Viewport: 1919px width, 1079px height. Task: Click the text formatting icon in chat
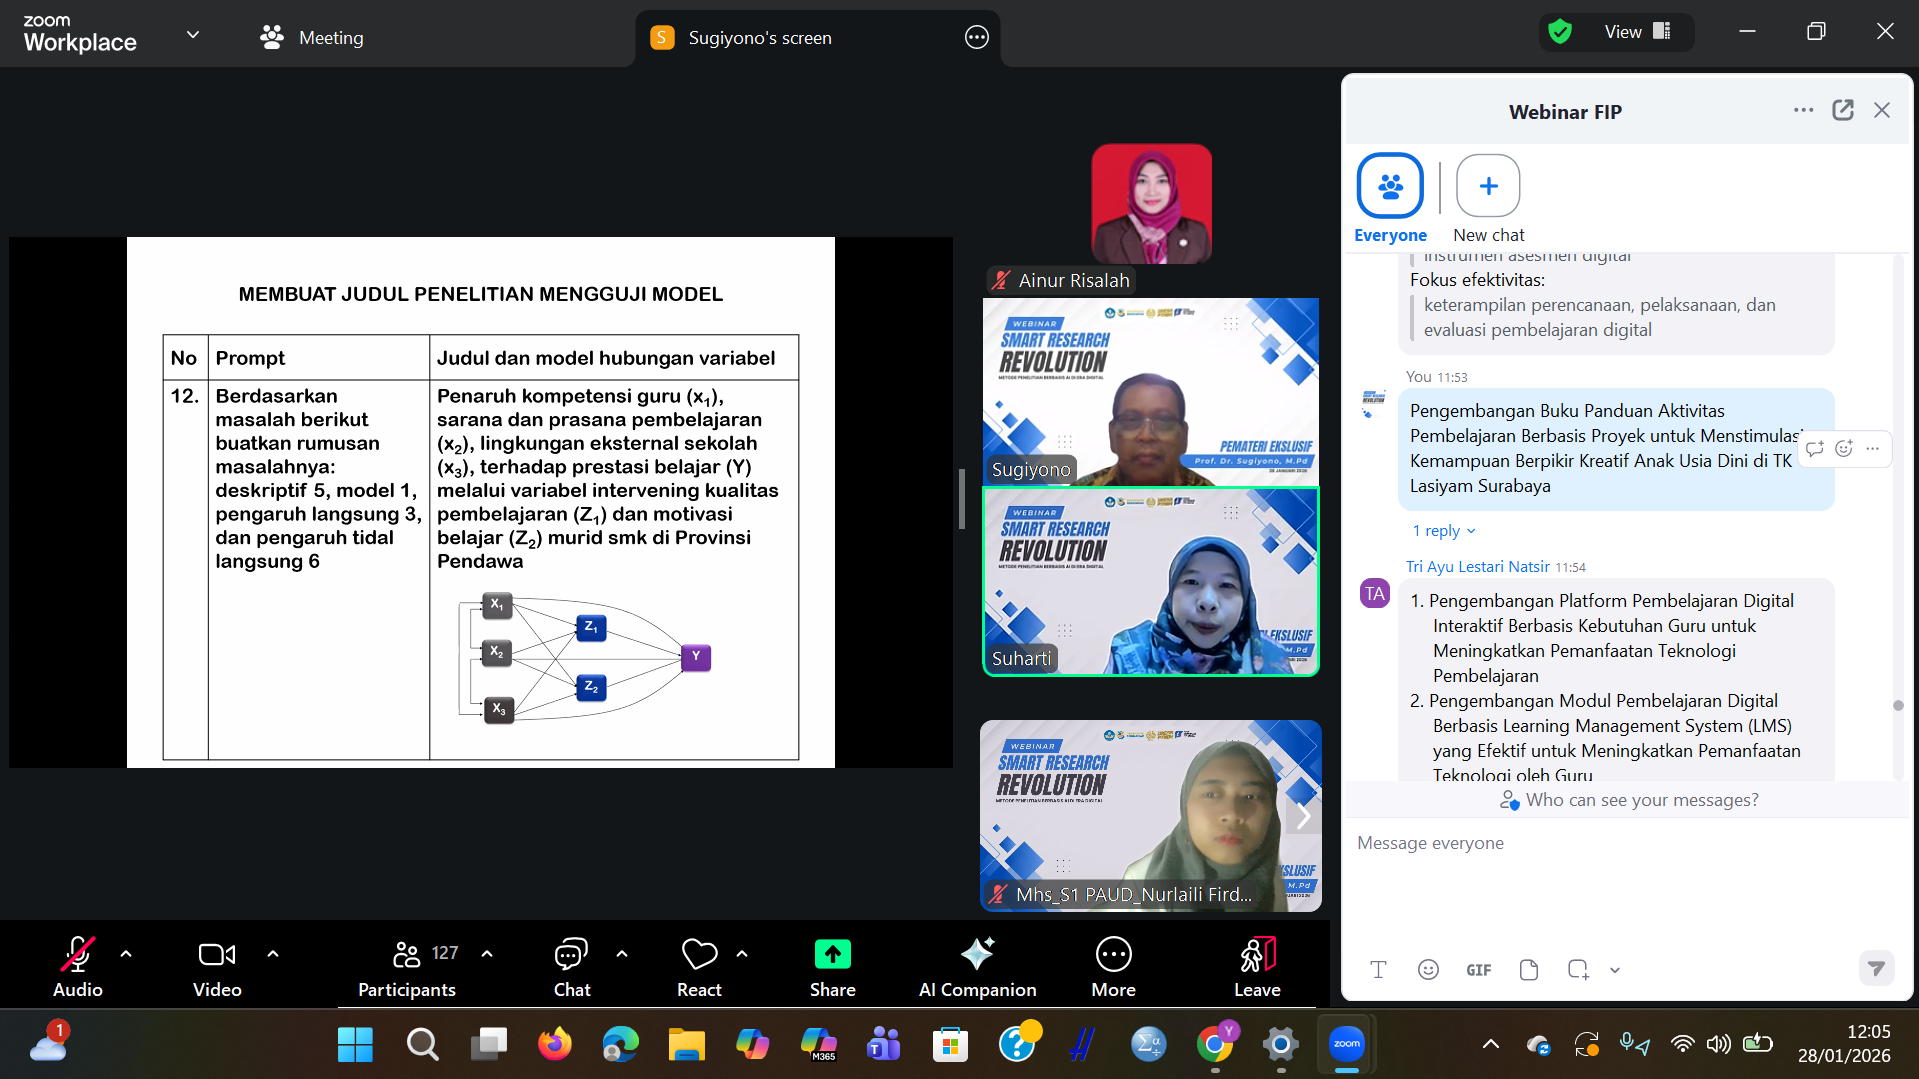1378,969
